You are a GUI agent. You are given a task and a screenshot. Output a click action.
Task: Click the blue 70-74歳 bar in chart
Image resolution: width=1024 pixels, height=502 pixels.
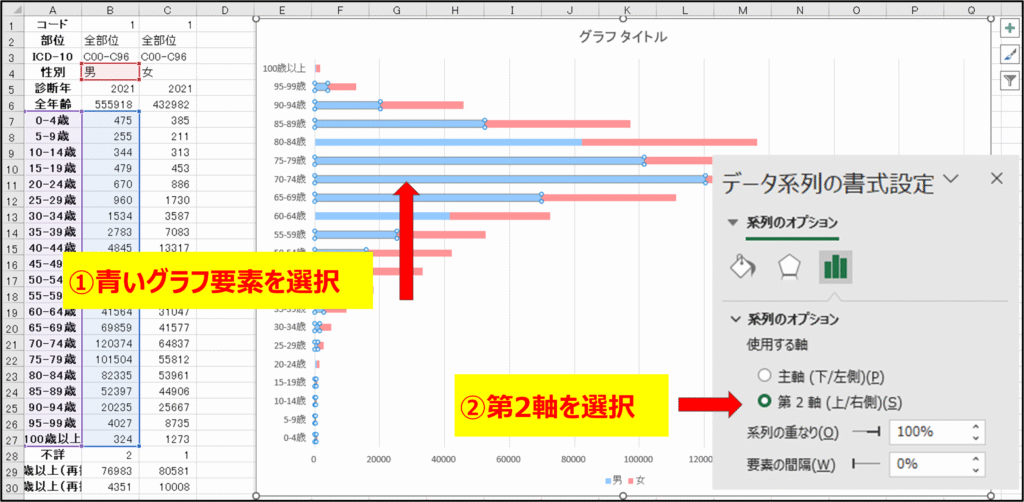[500, 180]
